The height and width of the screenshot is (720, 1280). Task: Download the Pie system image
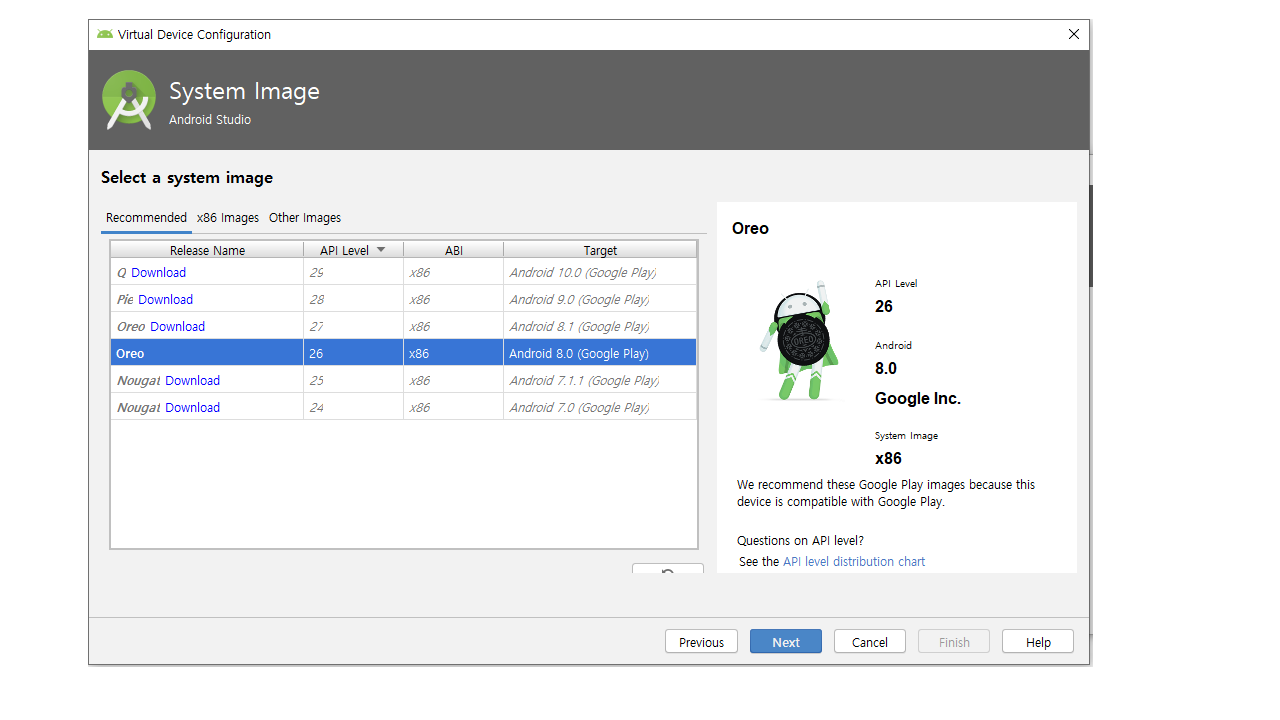[x=165, y=300]
